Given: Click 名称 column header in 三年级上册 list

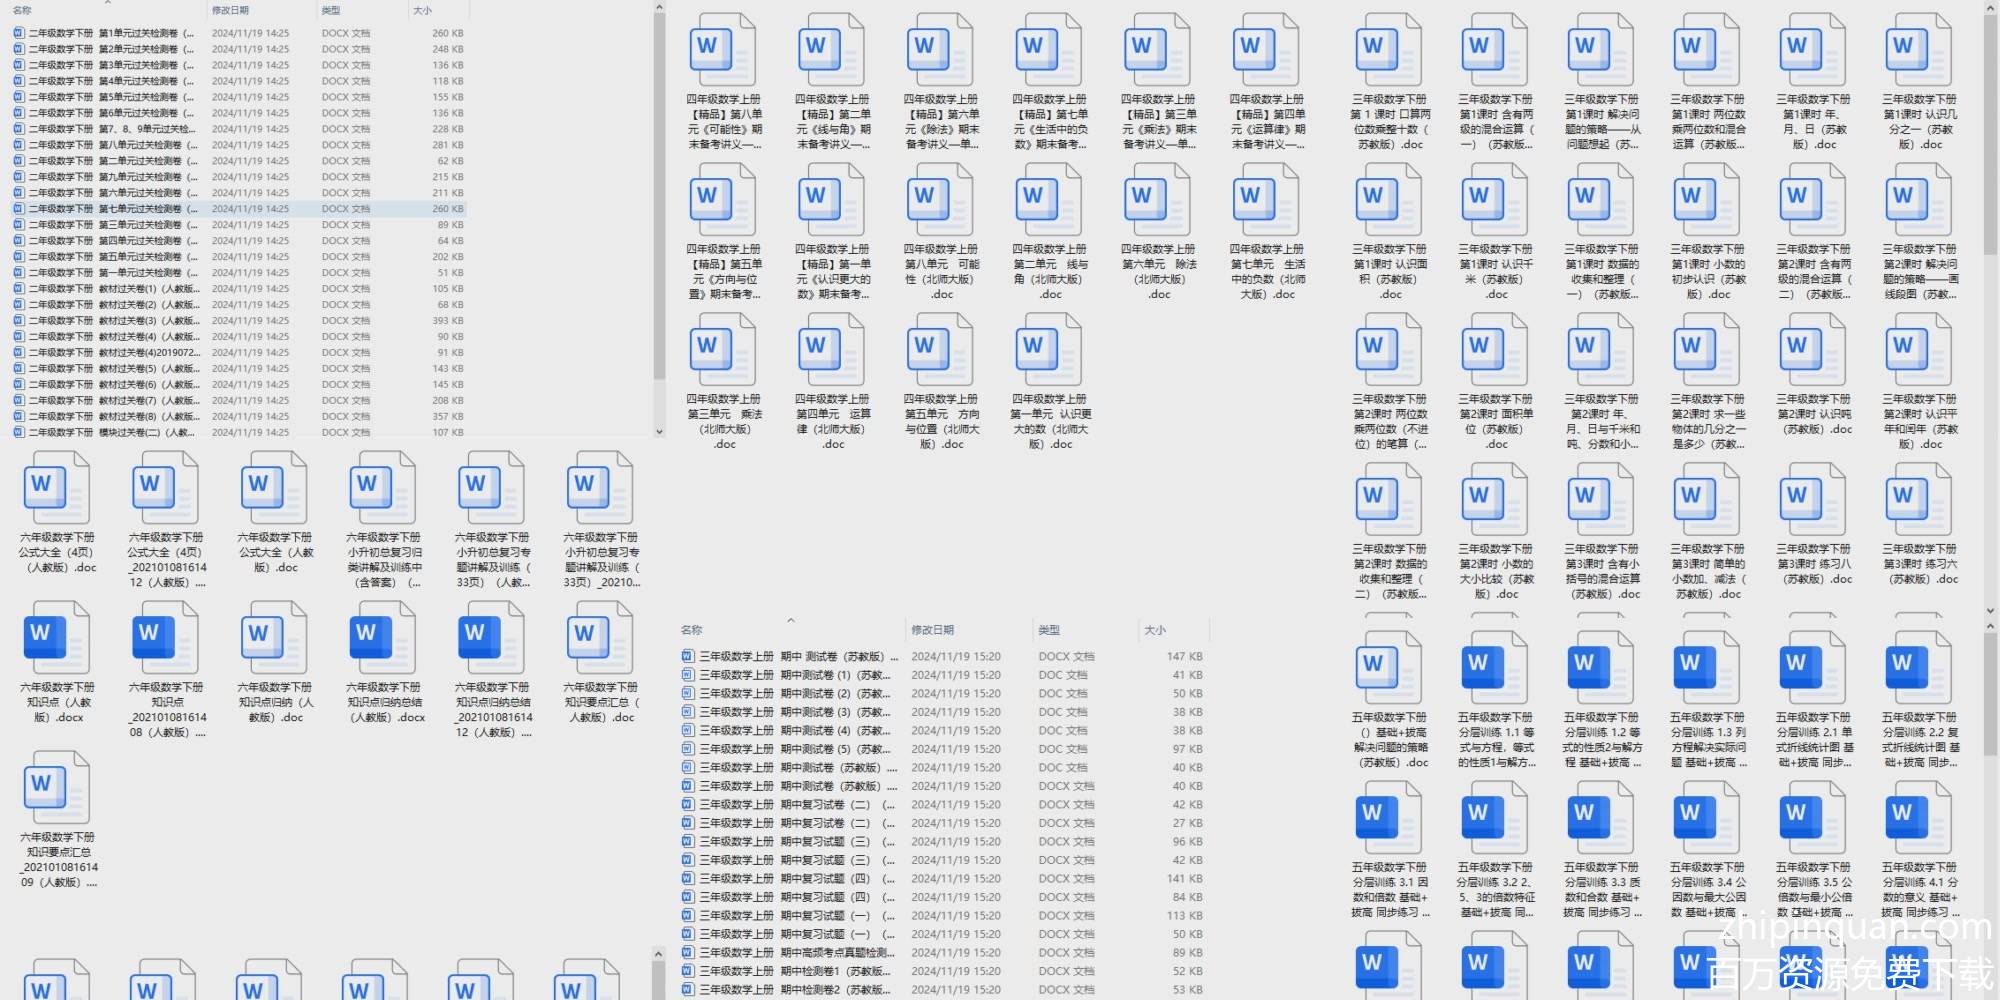Looking at the screenshot, I should pyautogui.click(x=692, y=630).
